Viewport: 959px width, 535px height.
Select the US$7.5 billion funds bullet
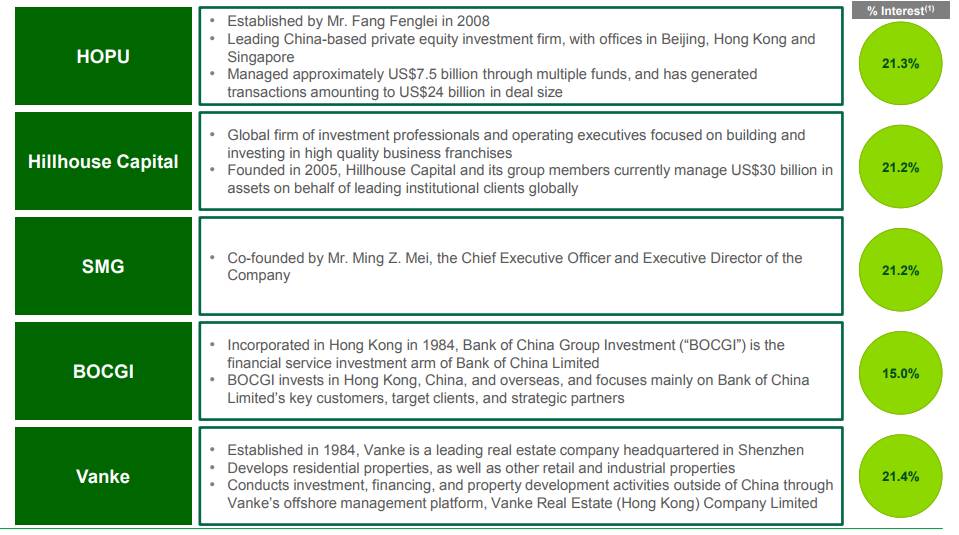point(492,83)
